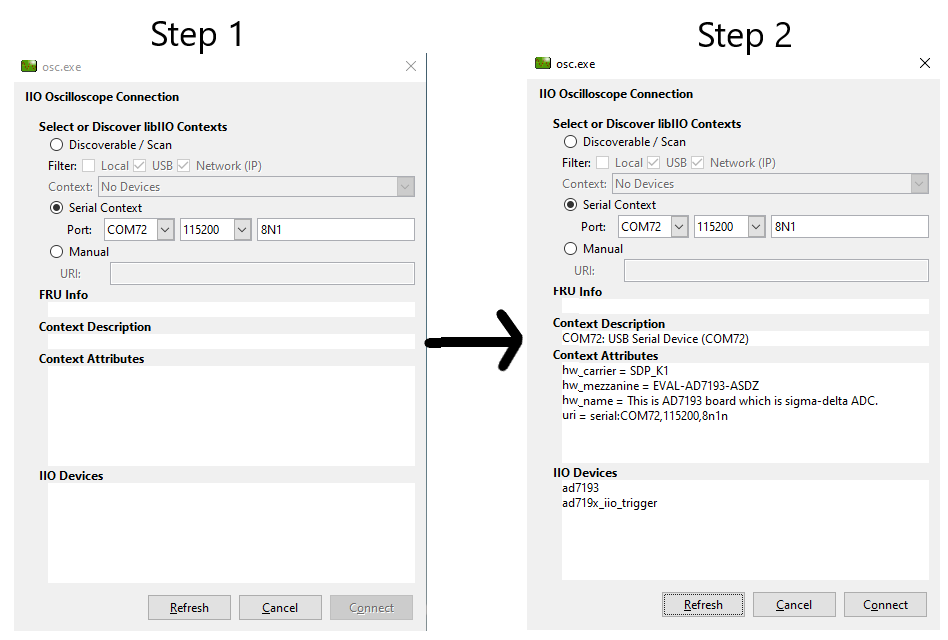Click the osc.exe icon in Step 2 window
The height and width of the screenshot is (640, 948).
tap(542, 63)
